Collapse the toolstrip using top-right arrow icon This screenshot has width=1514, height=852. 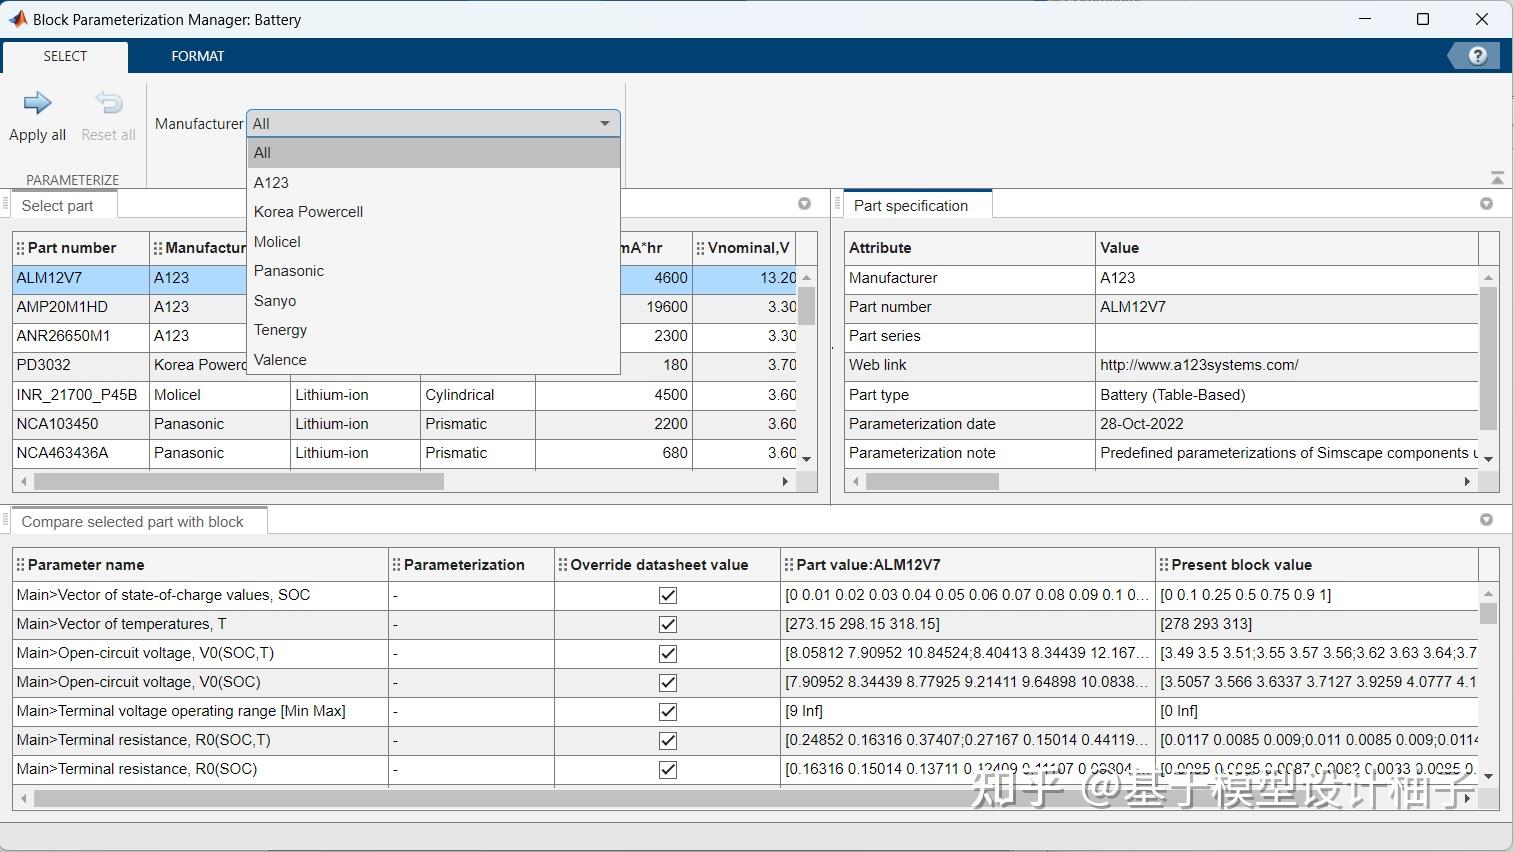[1496, 178]
